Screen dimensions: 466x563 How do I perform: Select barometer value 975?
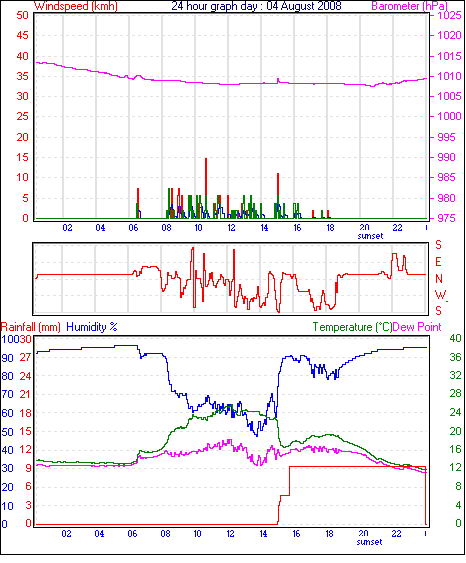(446, 218)
